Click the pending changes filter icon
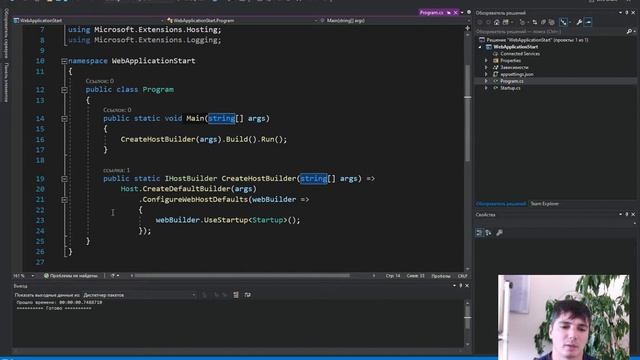 (522, 22)
